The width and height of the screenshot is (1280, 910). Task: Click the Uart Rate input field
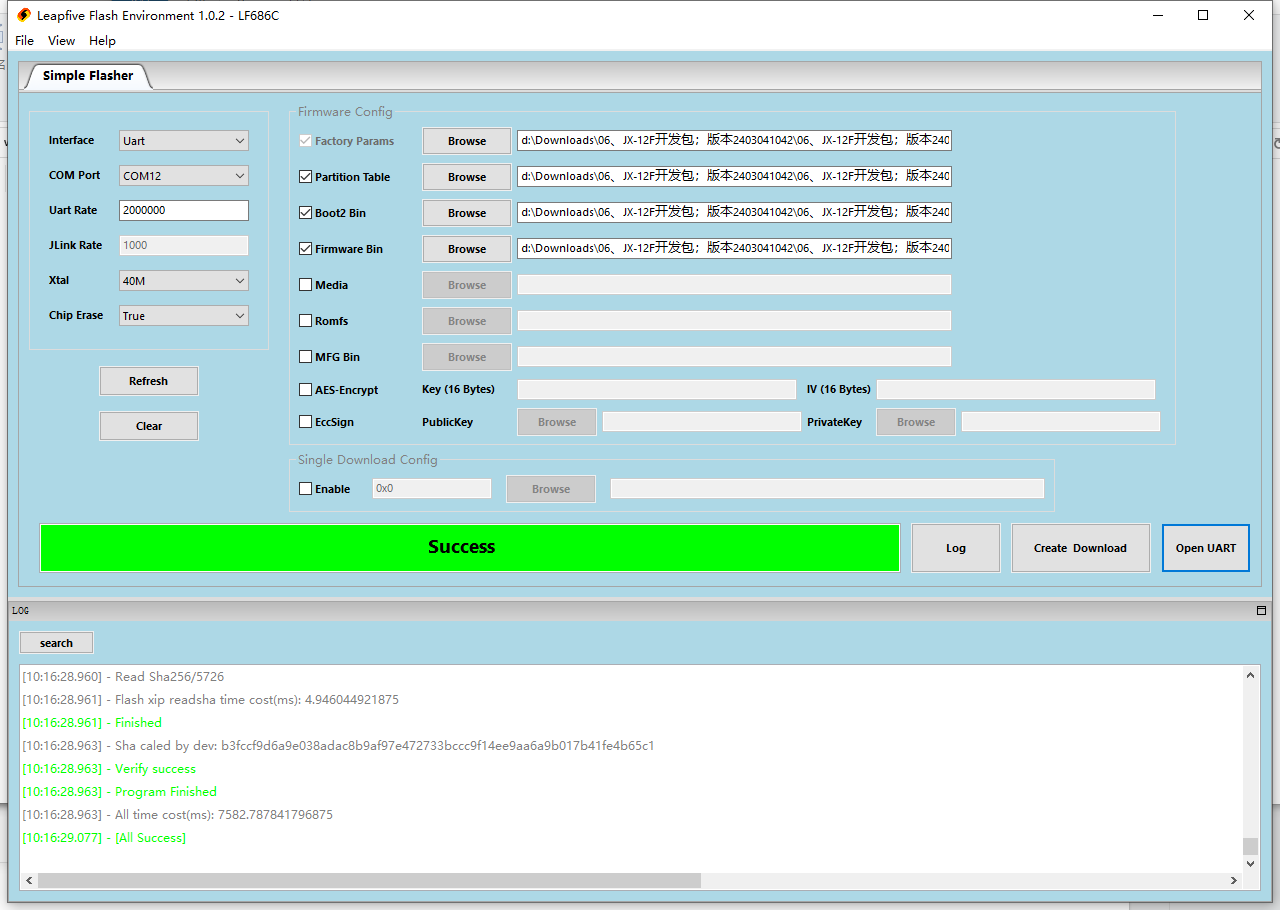click(183, 211)
